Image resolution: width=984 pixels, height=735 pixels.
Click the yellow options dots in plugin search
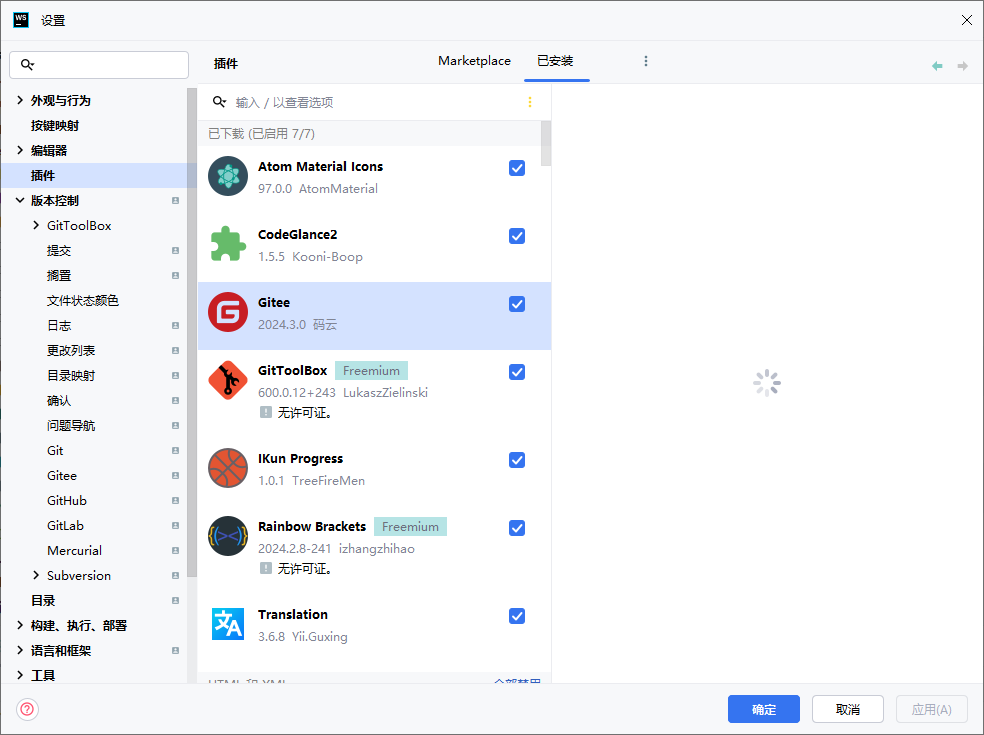530,102
